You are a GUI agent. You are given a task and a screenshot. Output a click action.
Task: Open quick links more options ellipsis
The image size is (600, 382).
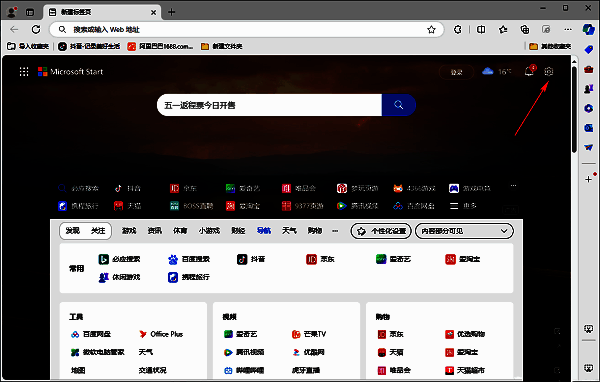click(x=514, y=186)
